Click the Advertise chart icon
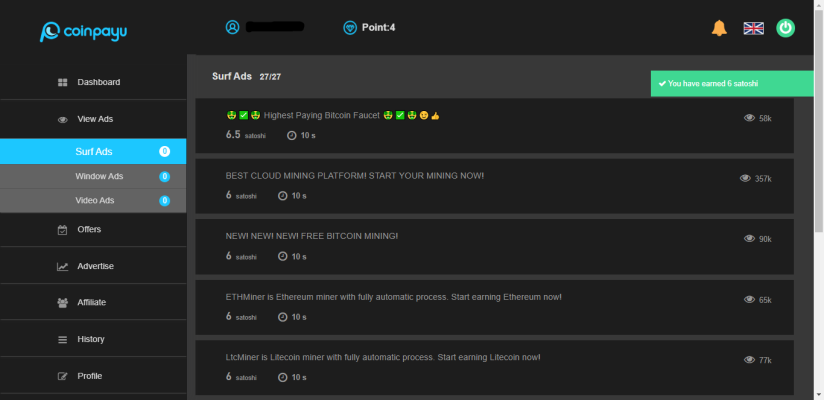Screen dimensions: 824x400 coord(63,266)
